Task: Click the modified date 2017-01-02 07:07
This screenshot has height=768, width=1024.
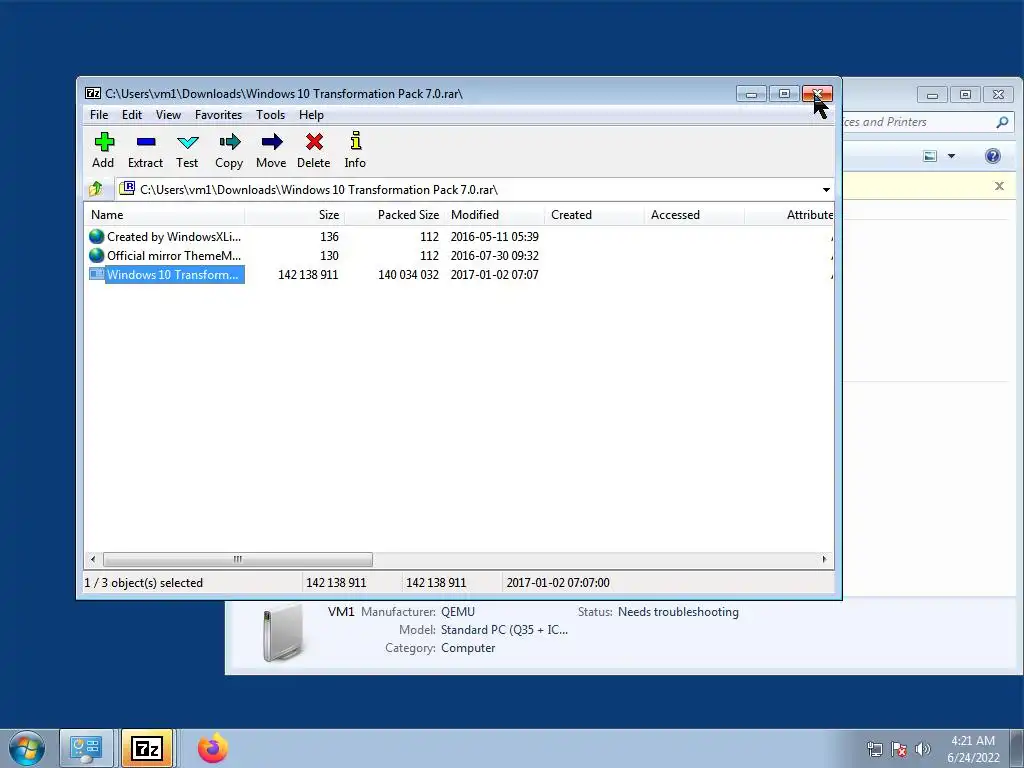Action: tap(494, 275)
